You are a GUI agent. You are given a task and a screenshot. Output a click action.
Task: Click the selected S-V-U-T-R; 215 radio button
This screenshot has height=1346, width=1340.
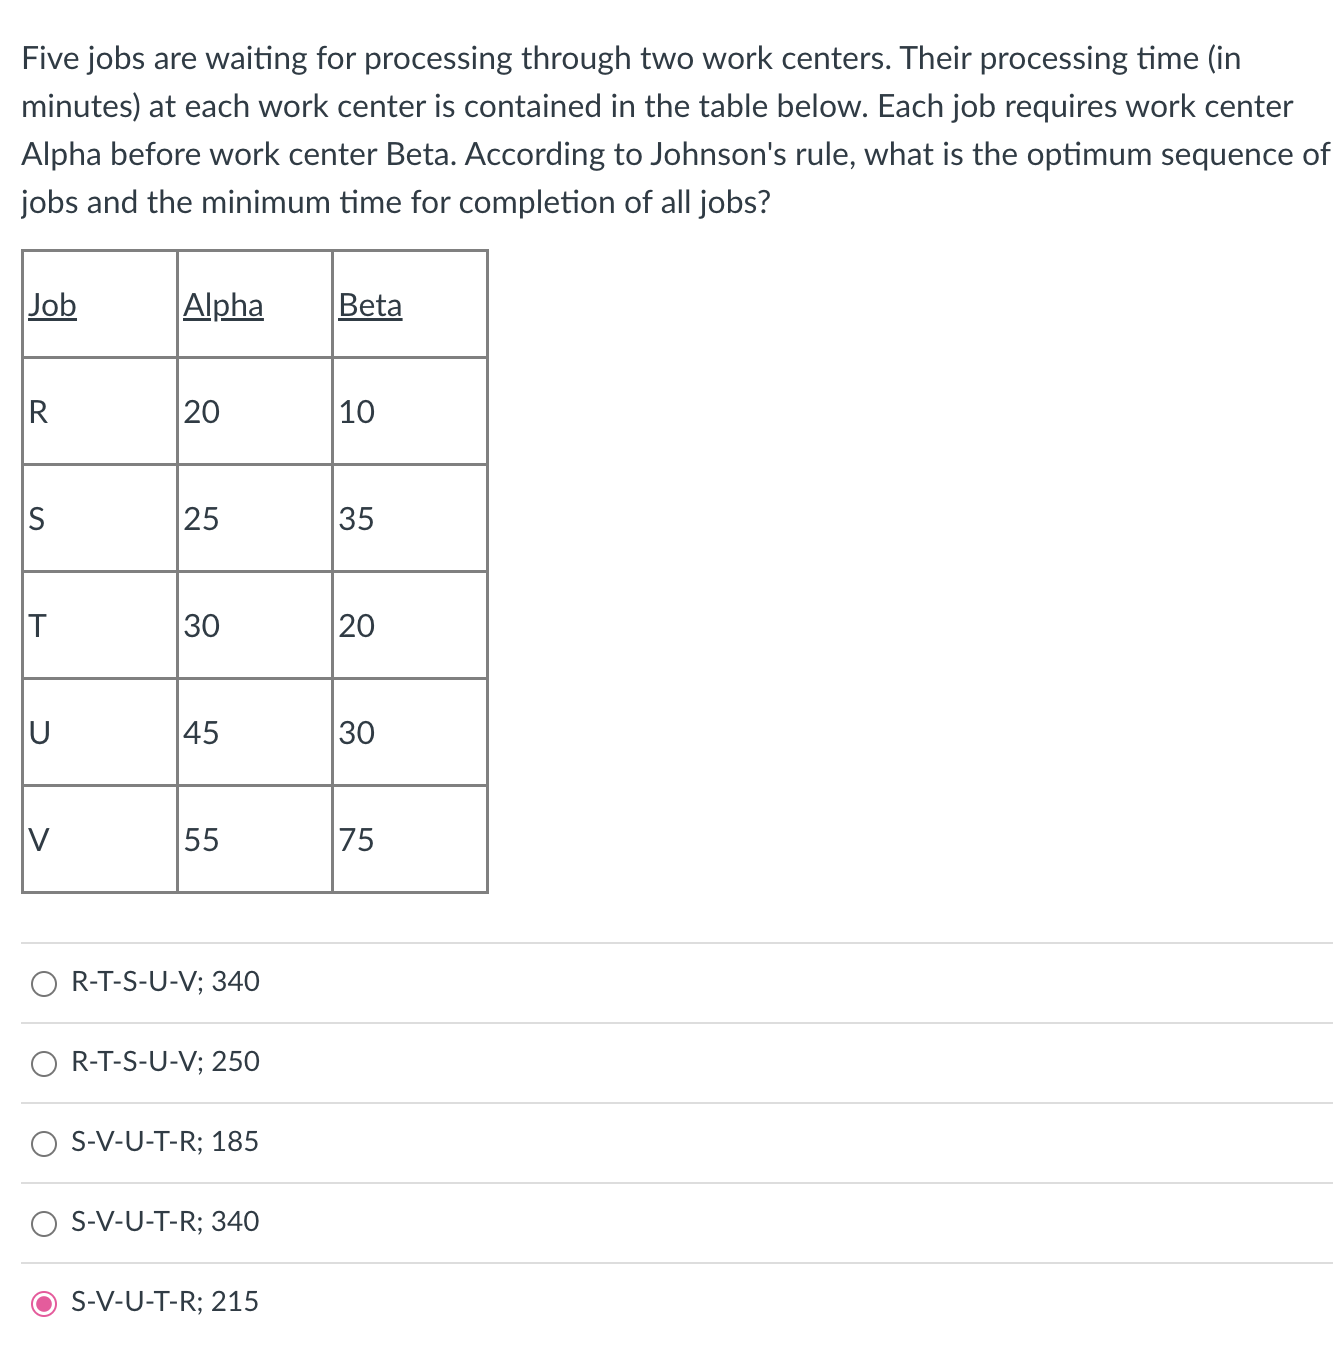point(44,1302)
